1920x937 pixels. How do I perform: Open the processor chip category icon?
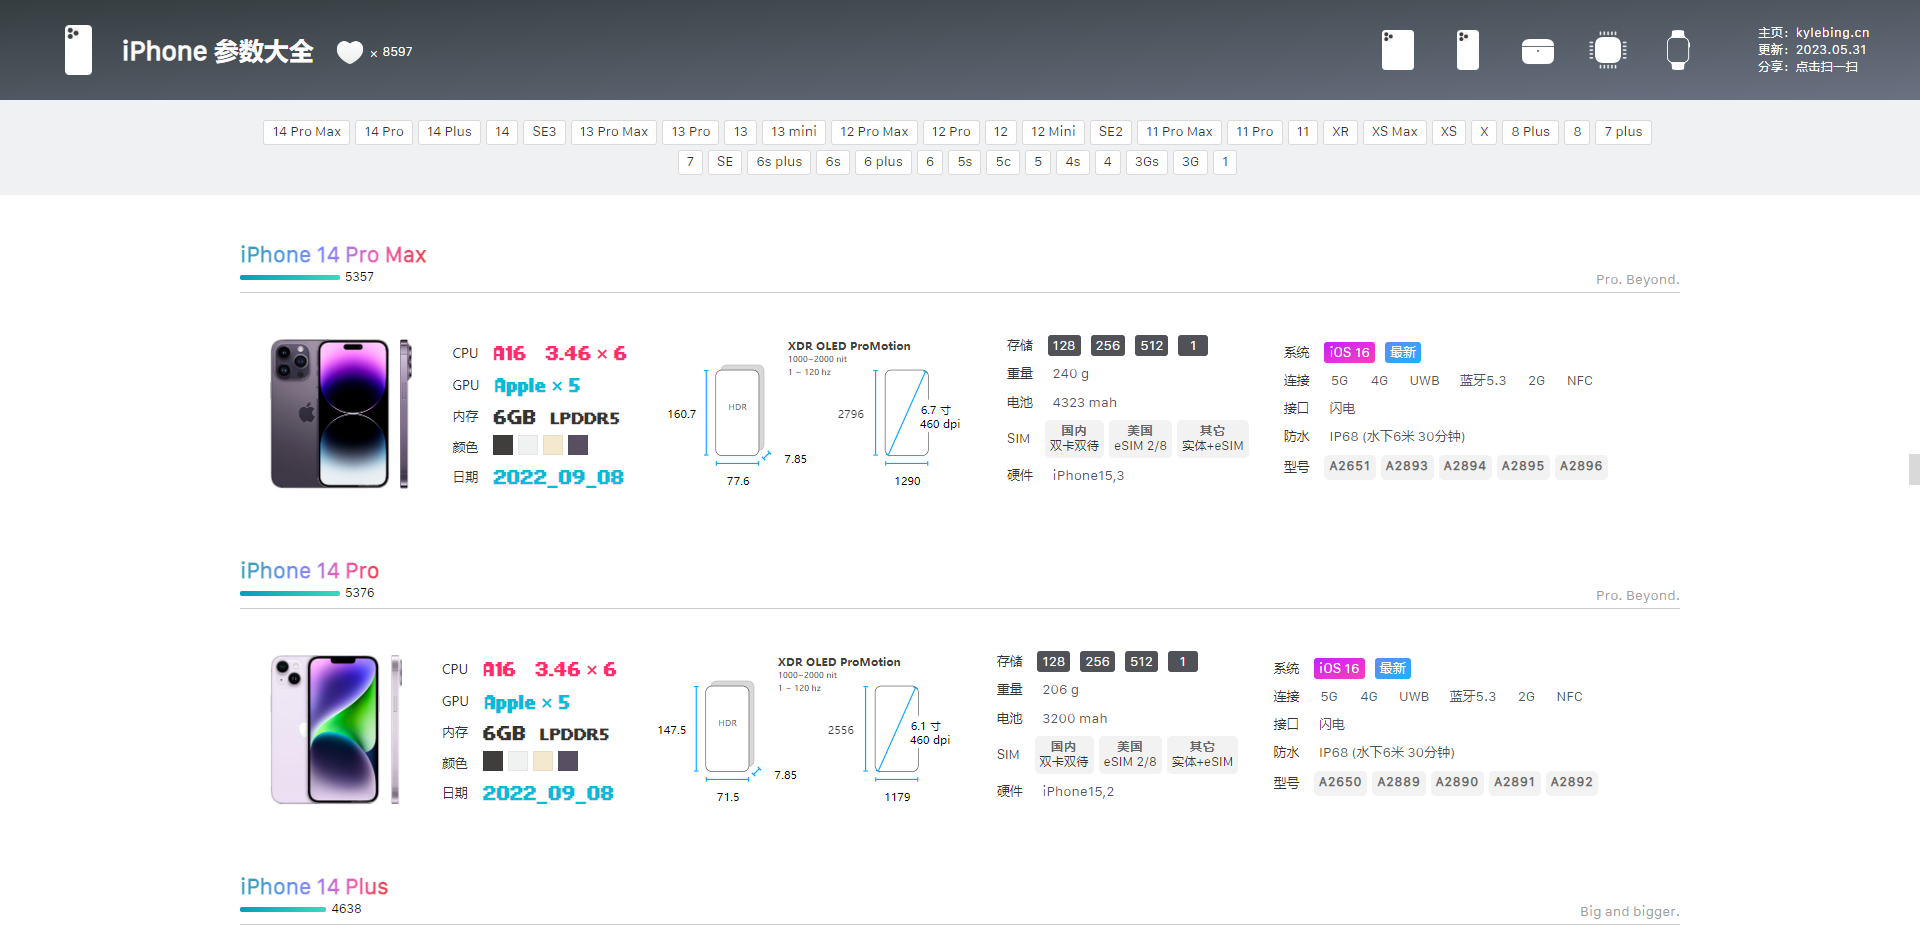tap(1607, 50)
